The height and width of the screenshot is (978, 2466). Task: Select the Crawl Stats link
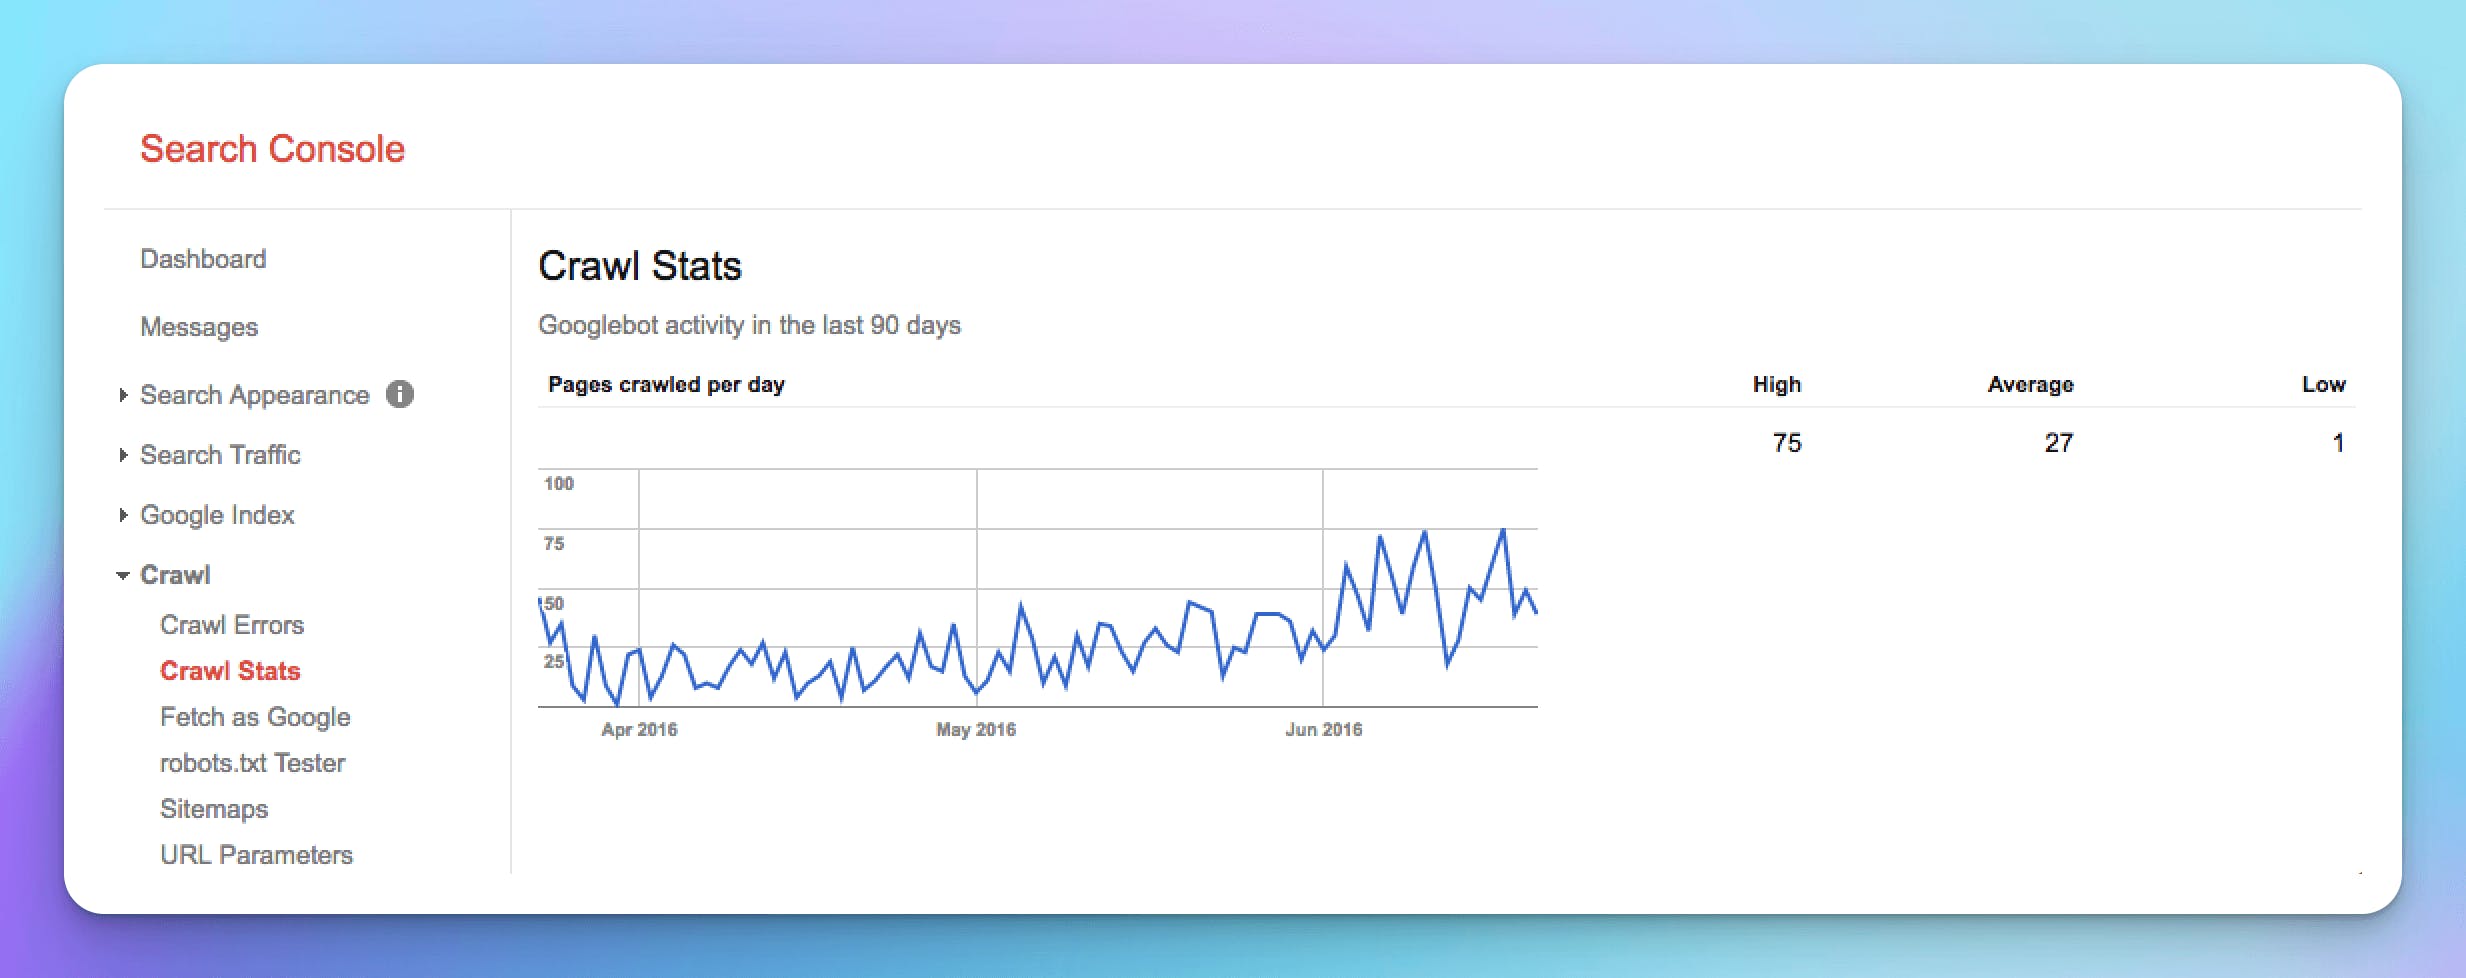click(x=230, y=671)
